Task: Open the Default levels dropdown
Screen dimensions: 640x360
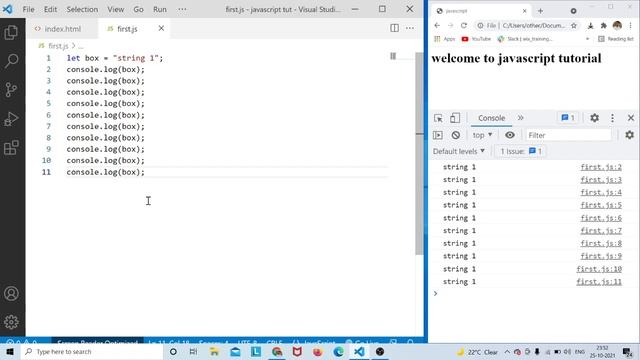Action: pos(459,151)
